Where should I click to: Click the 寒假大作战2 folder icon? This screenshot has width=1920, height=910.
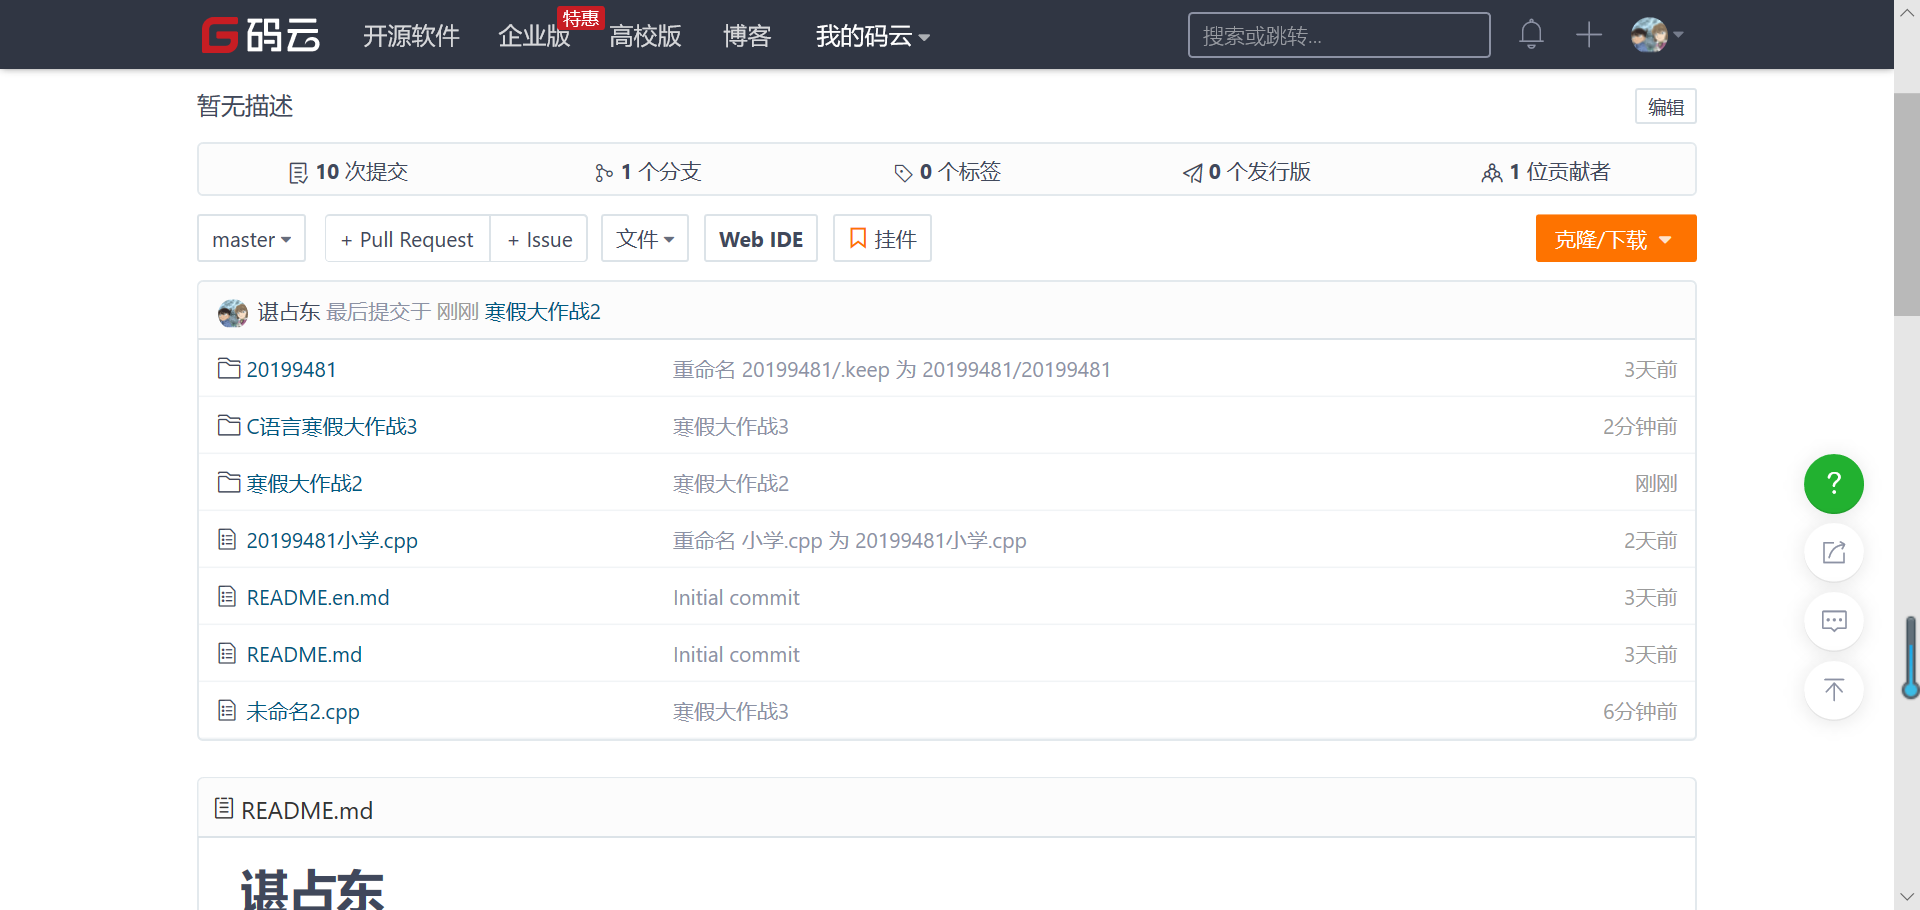pyautogui.click(x=229, y=483)
